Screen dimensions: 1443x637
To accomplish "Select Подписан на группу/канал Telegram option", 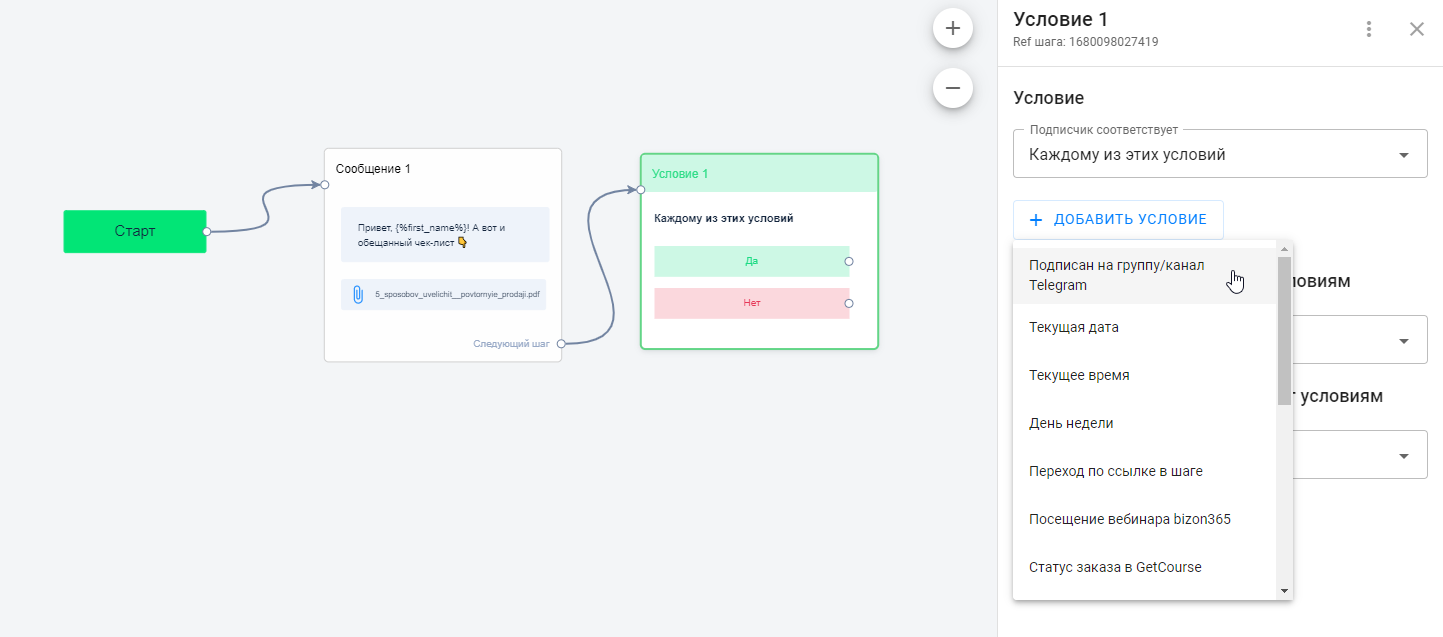I will click(x=1117, y=275).
